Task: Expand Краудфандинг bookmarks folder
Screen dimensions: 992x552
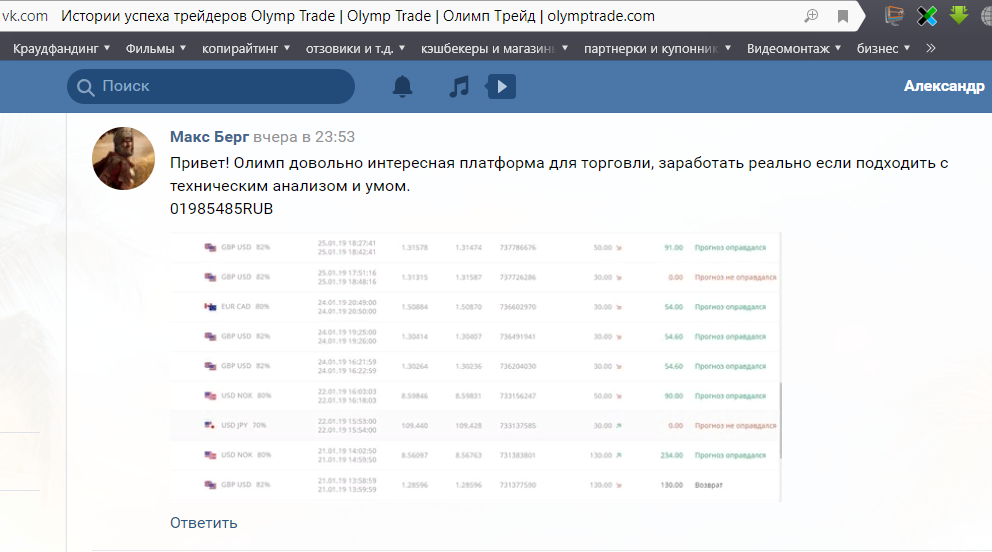Action: 61,48
